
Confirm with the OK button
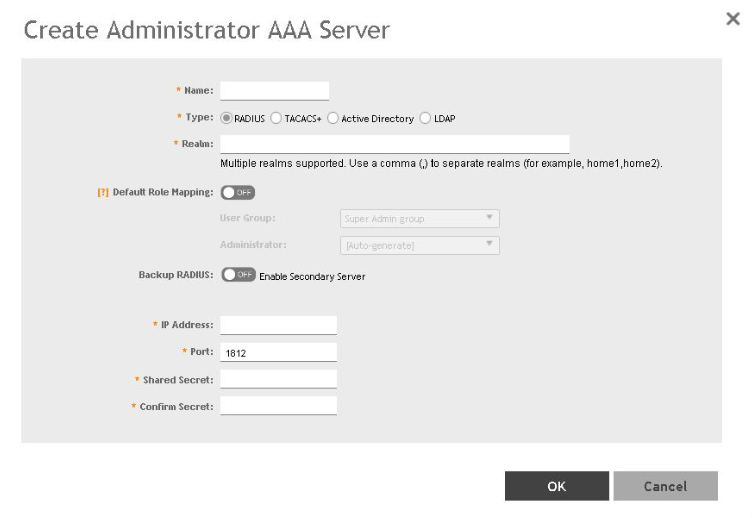pos(557,486)
